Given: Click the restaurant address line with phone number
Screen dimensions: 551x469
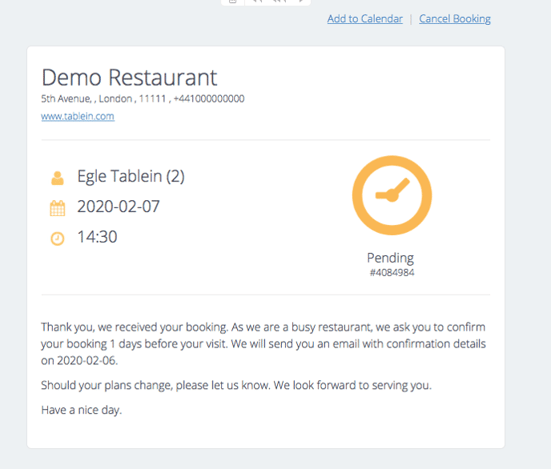Looking at the screenshot, I should click(143, 99).
